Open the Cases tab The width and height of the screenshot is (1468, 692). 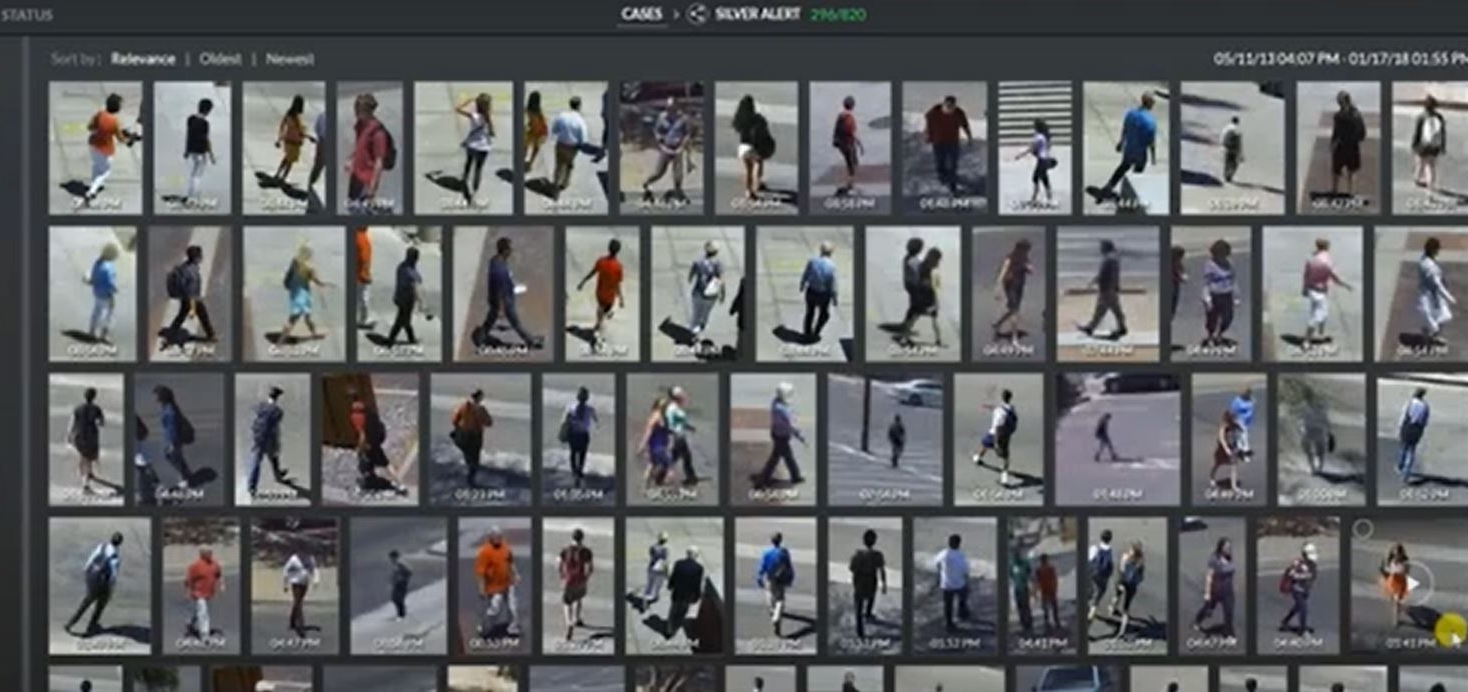click(x=642, y=14)
